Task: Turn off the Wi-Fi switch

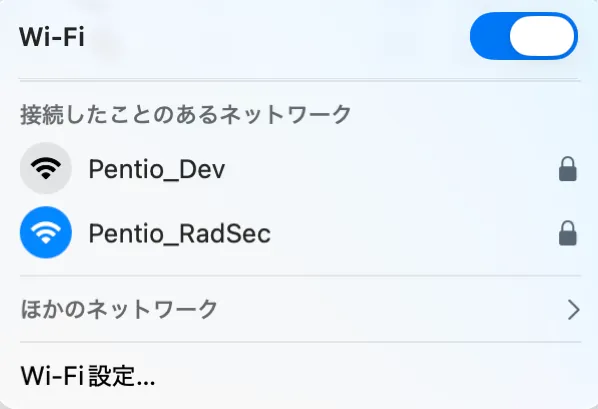Action: pos(524,36)
